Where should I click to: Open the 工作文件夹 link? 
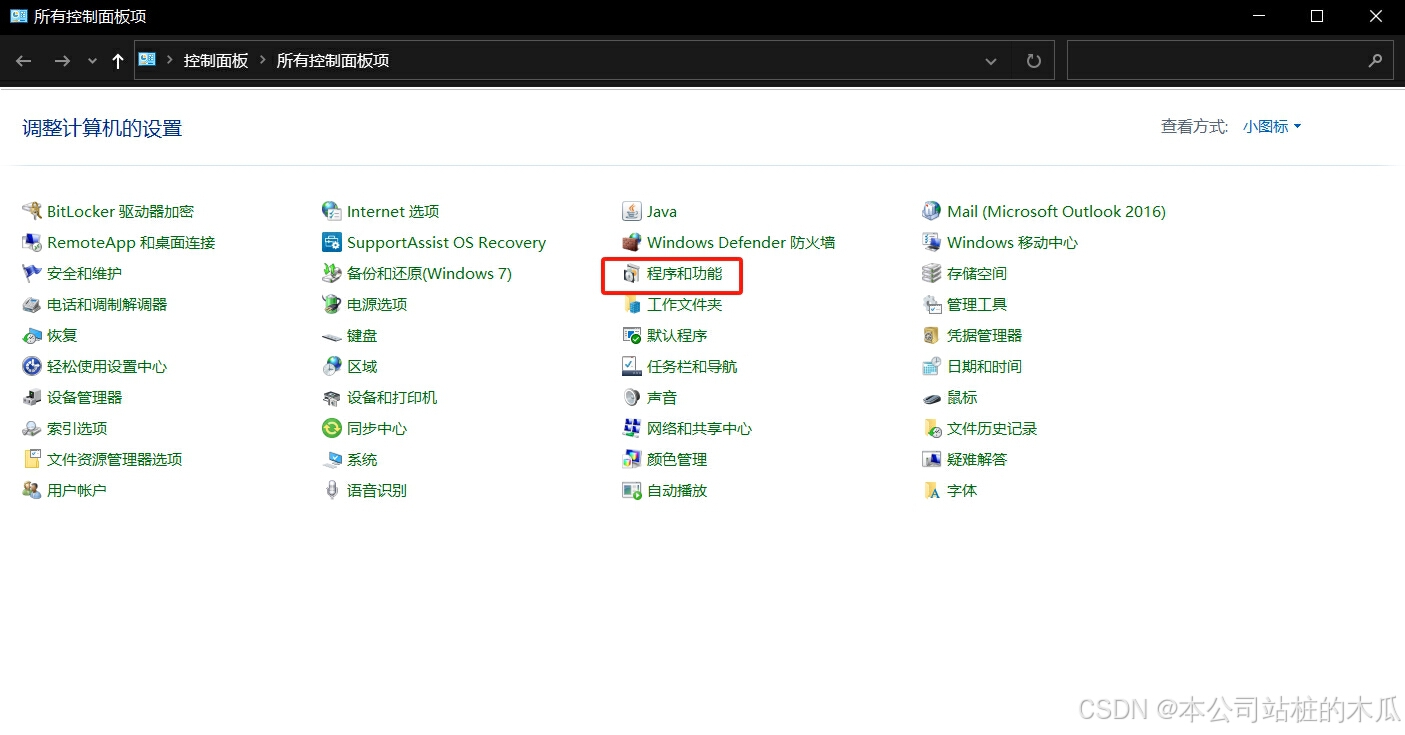(x=684, y=304)
